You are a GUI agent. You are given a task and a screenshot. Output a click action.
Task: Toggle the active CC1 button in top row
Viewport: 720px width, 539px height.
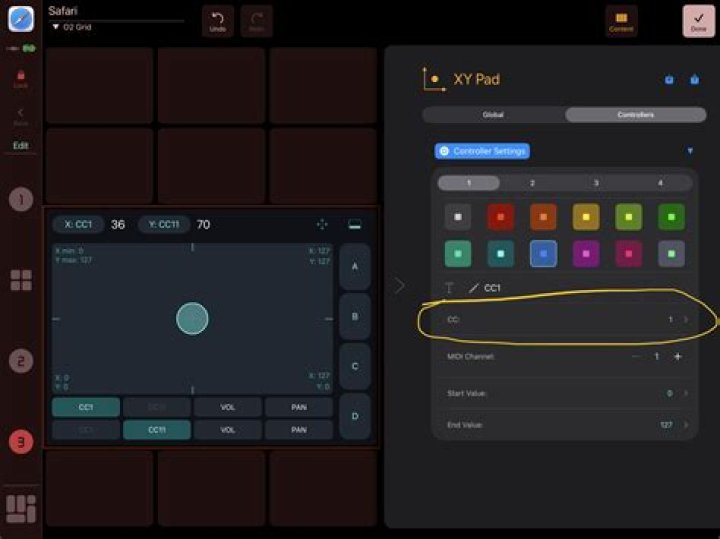tap(86, 407)
